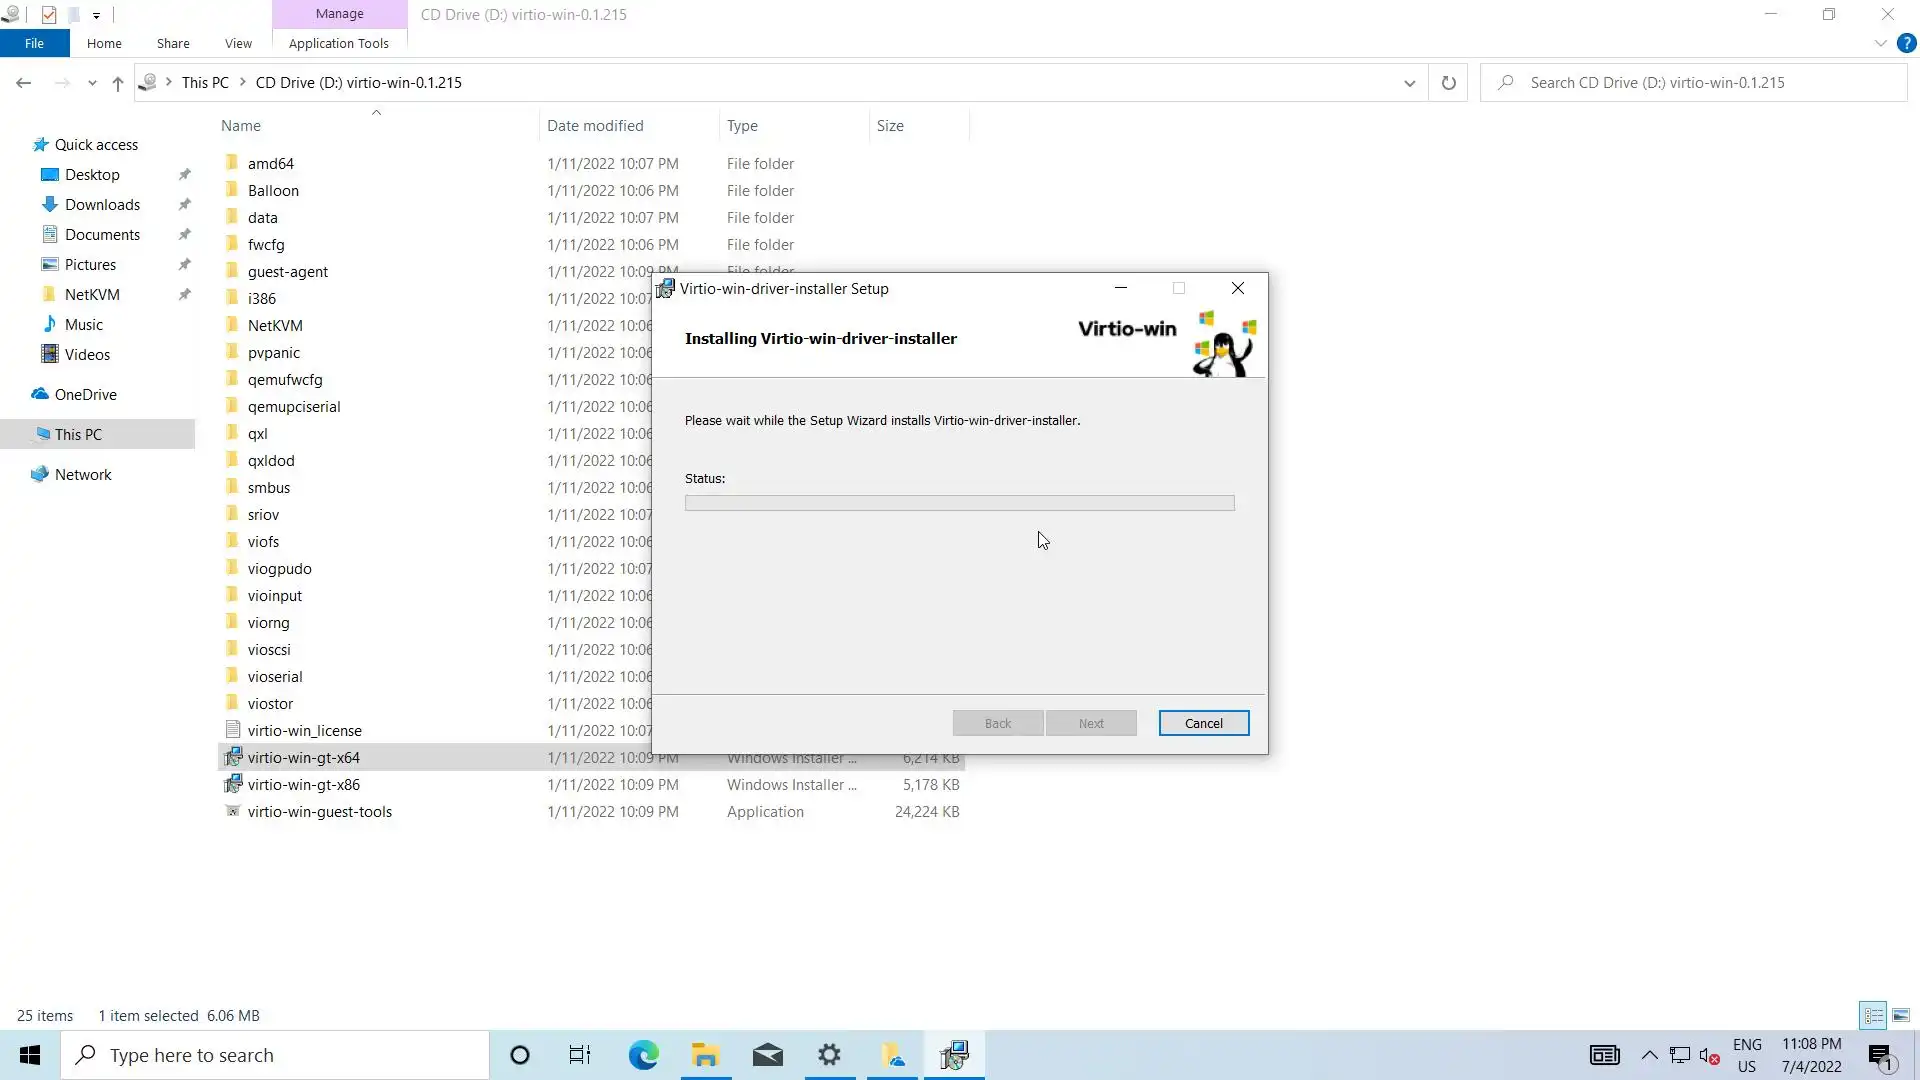Select virtio-win-gt-x86 installer file icon
Viewport: 1920px width, 1080px height.
click(x=233, y=784)
